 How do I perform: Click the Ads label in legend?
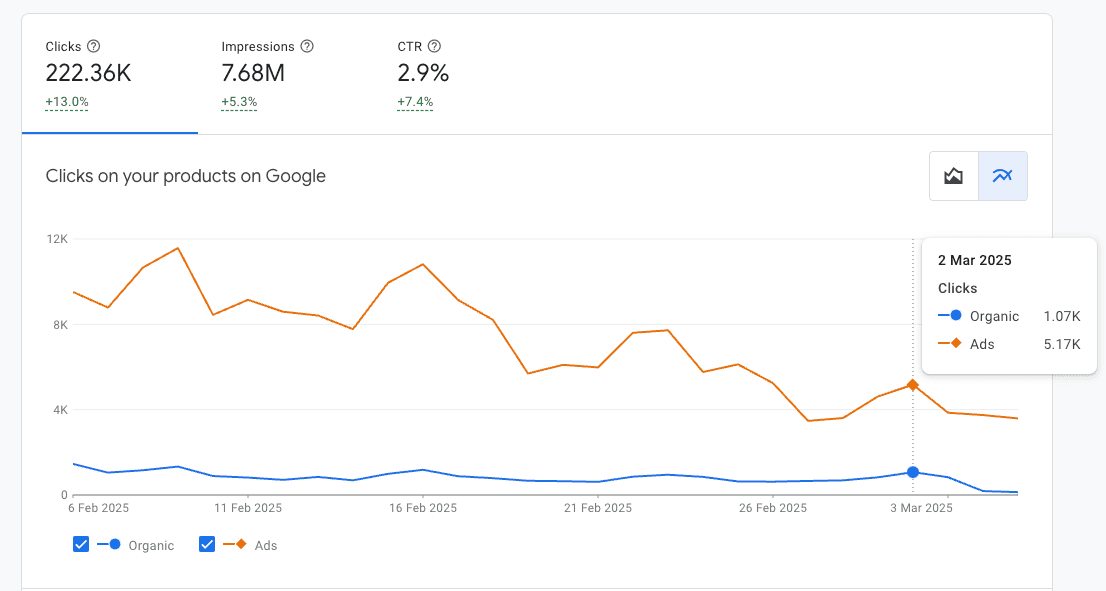pos(266,545)
